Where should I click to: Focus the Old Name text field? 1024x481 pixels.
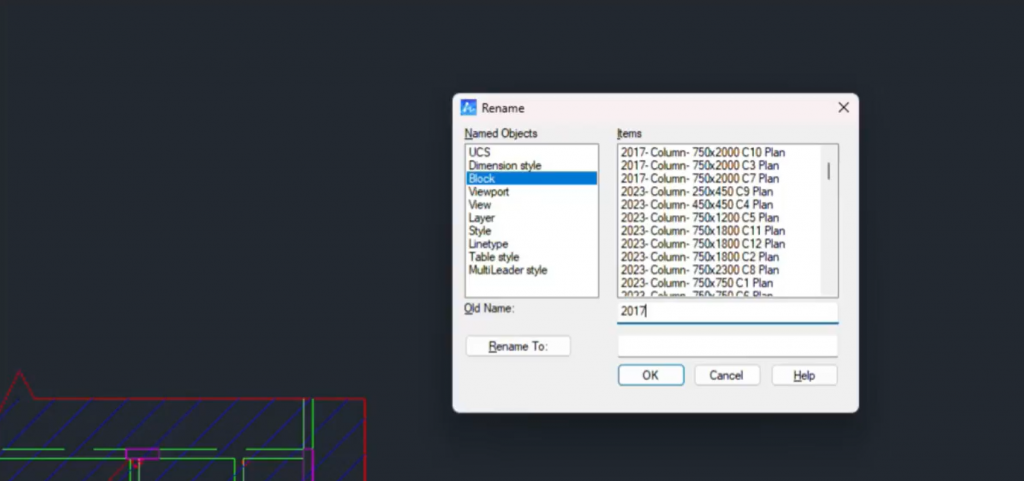[x=727, y=311]
